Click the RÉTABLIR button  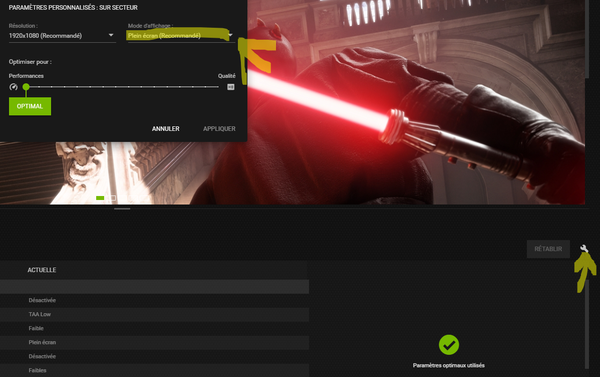(548, 249)
